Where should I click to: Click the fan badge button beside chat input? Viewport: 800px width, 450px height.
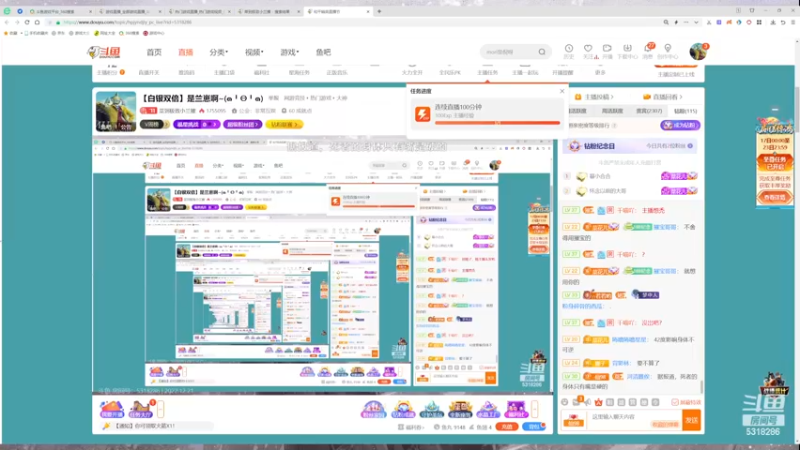(573, 420)
